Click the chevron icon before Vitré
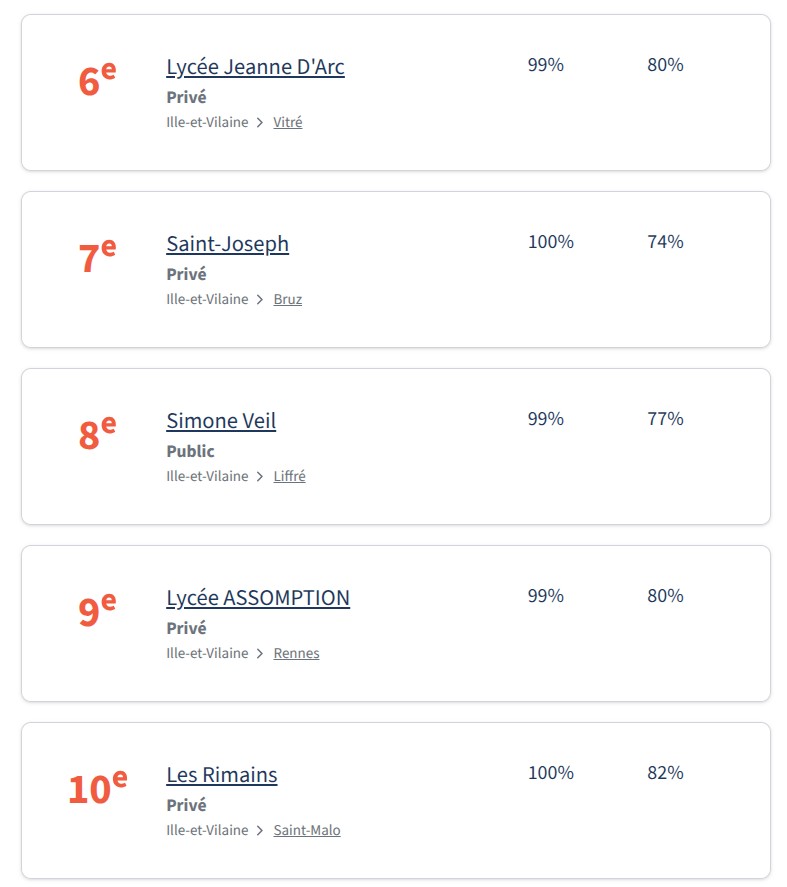The width and height of the screenshot is (787, 887). 260,122
